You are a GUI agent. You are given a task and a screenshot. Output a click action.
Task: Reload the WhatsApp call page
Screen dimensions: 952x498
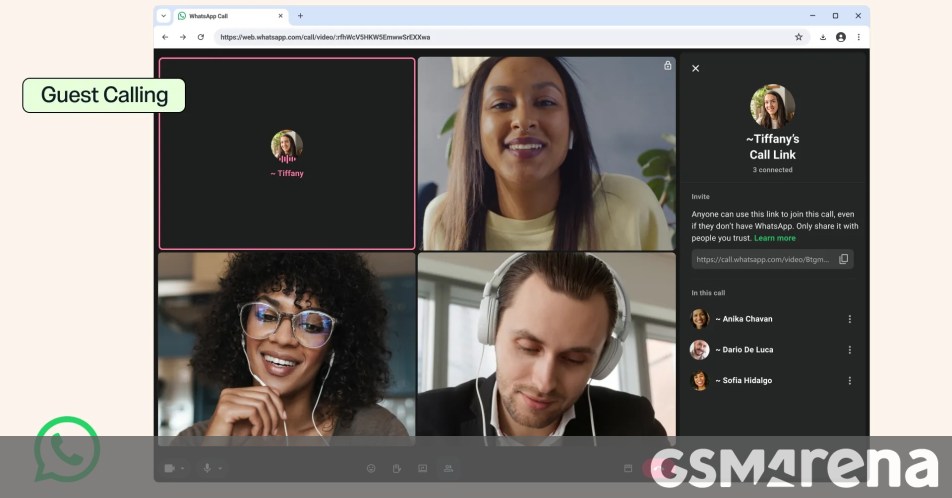point(201,37)
